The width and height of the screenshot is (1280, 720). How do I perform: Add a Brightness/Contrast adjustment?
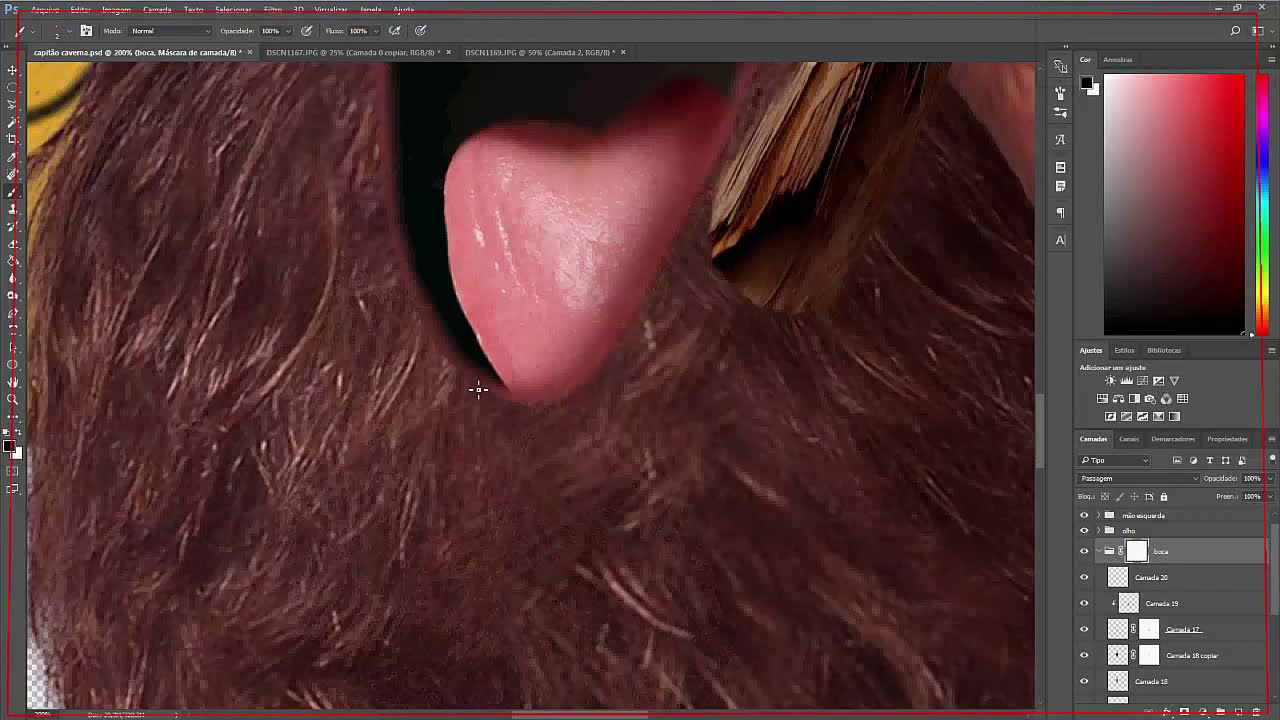(x=1110, y=381)
